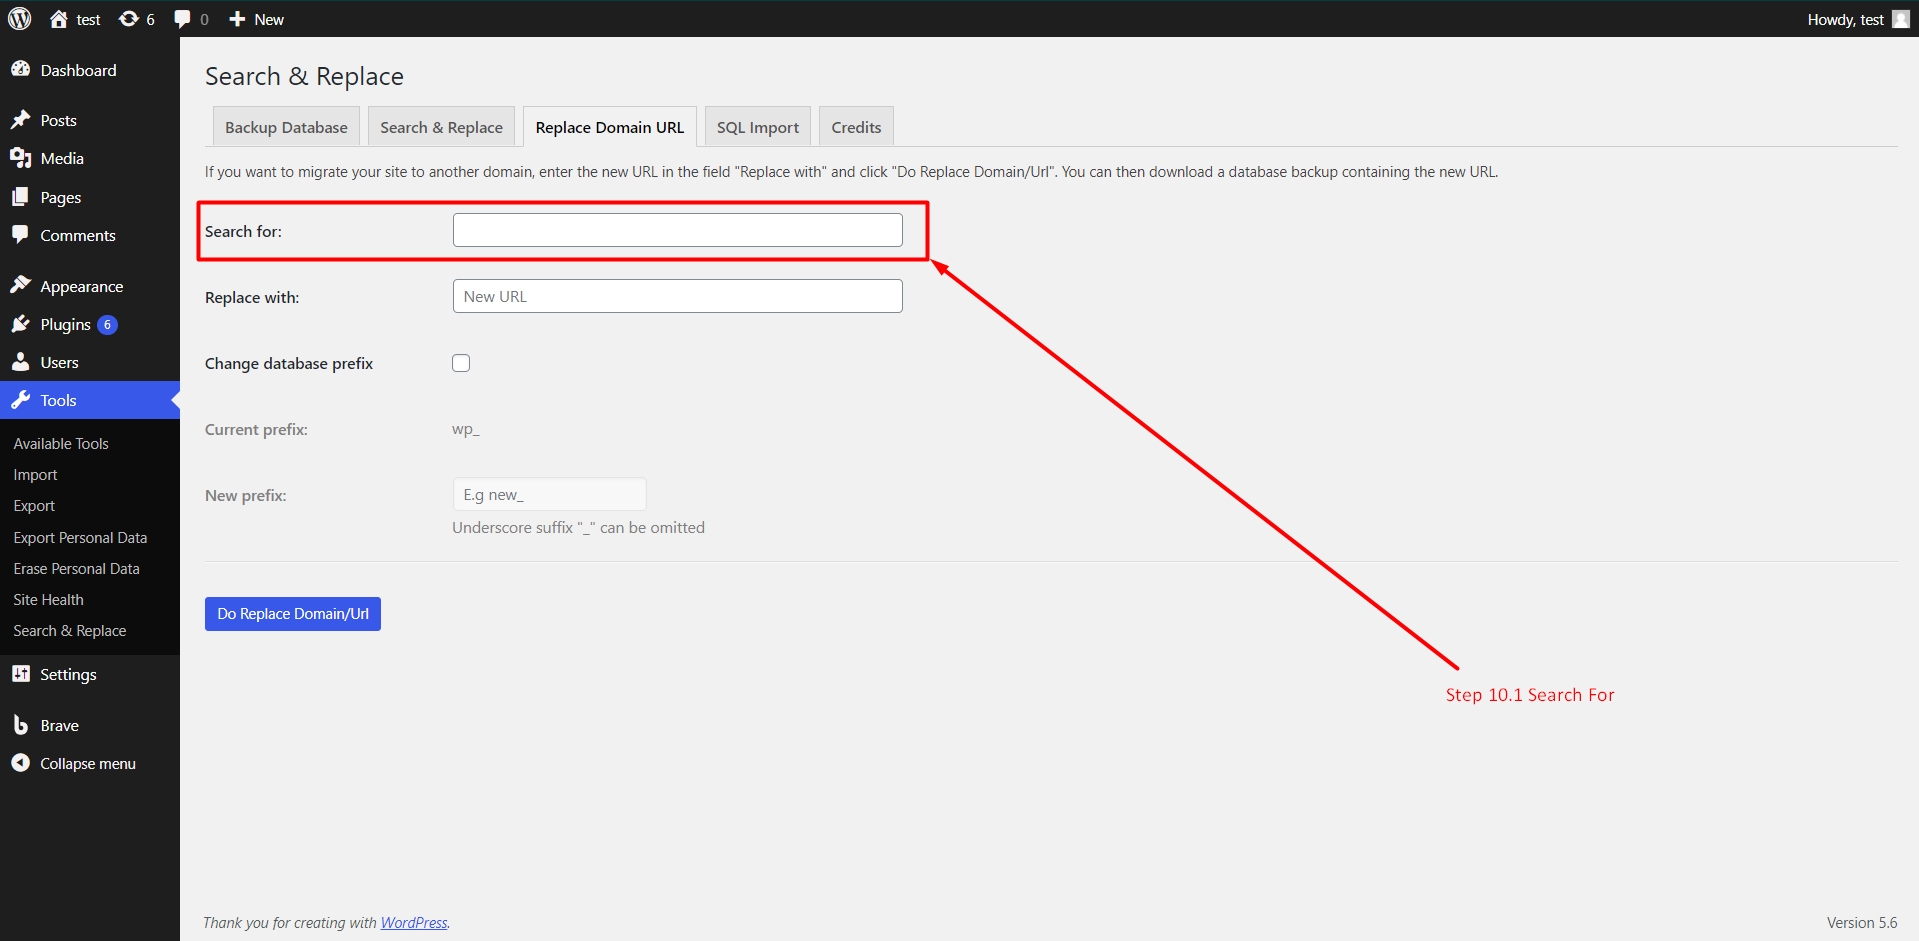This screenshot has height=941, width=1919.
Task: Open the SQL Import tab
Action: [x=758, y=127]
